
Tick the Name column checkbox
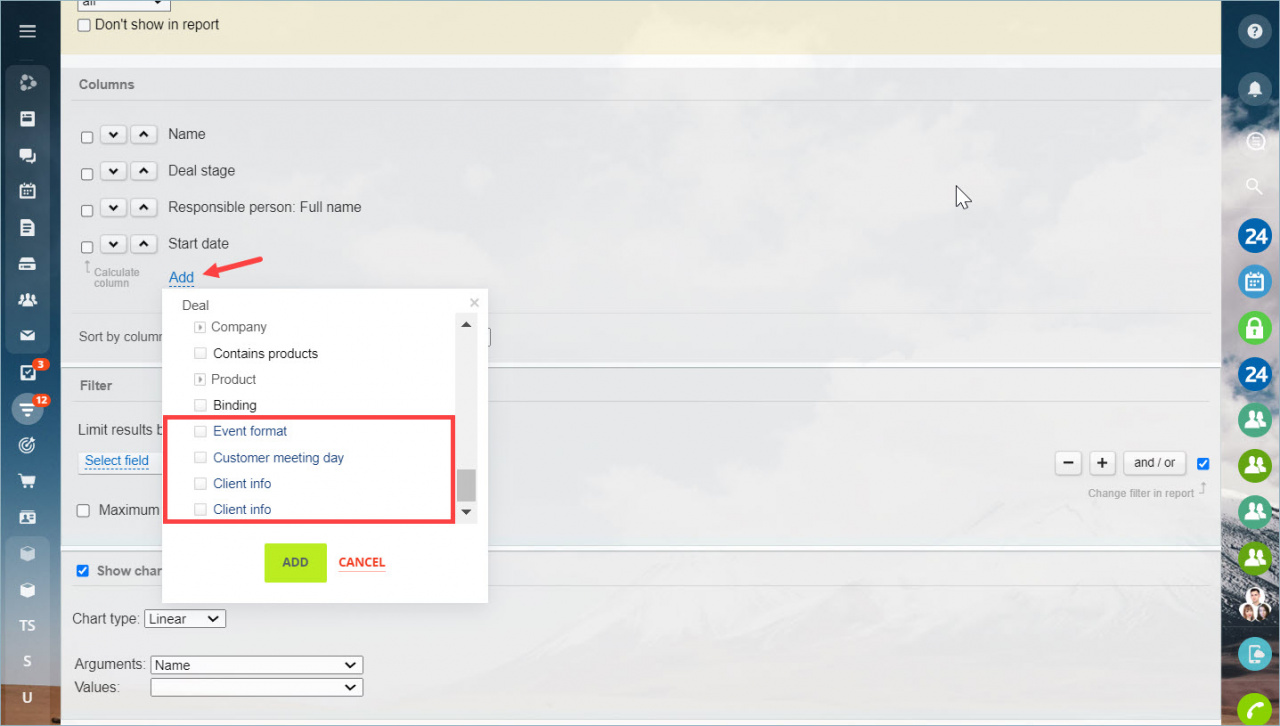tap(87, 137)
